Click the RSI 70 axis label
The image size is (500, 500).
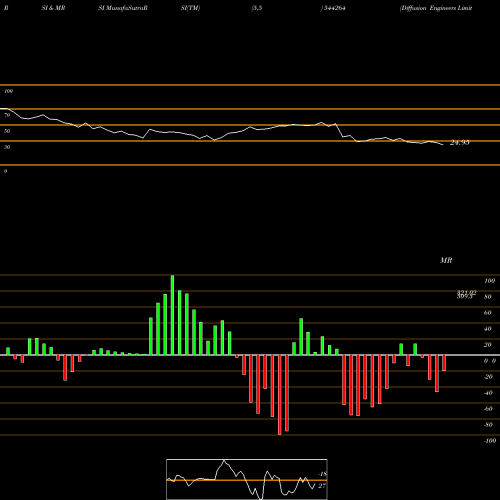coord(7,115)
